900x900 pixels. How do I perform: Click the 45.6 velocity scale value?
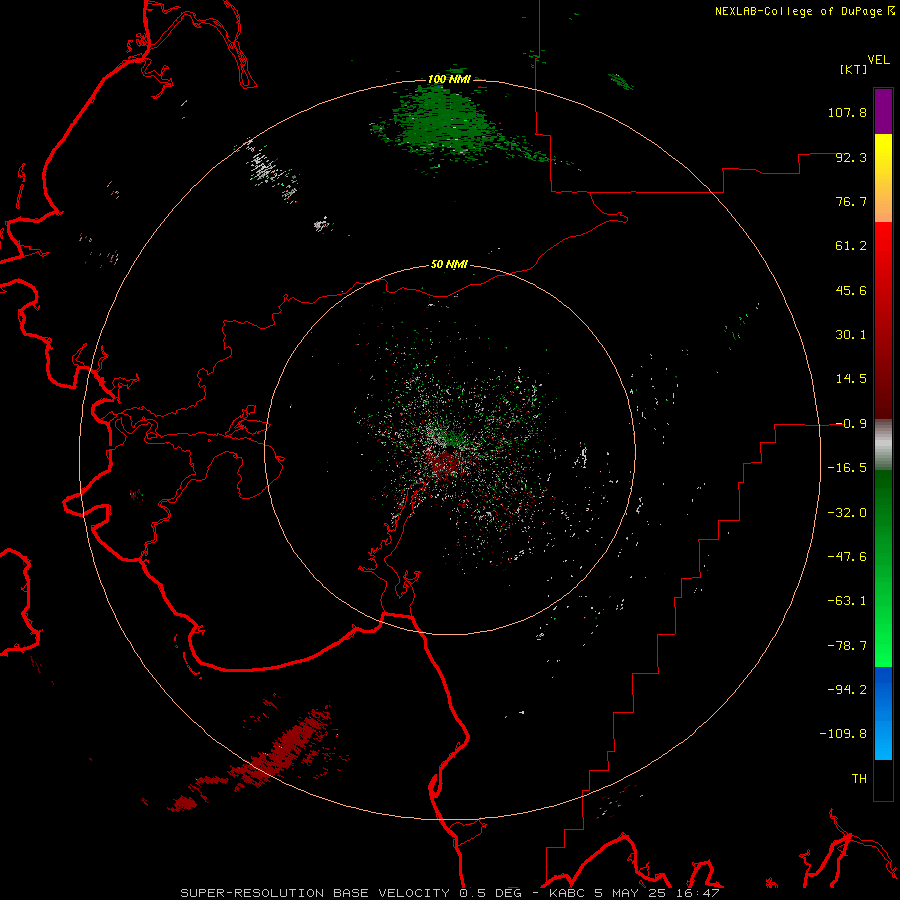click(x=851, y=290)
